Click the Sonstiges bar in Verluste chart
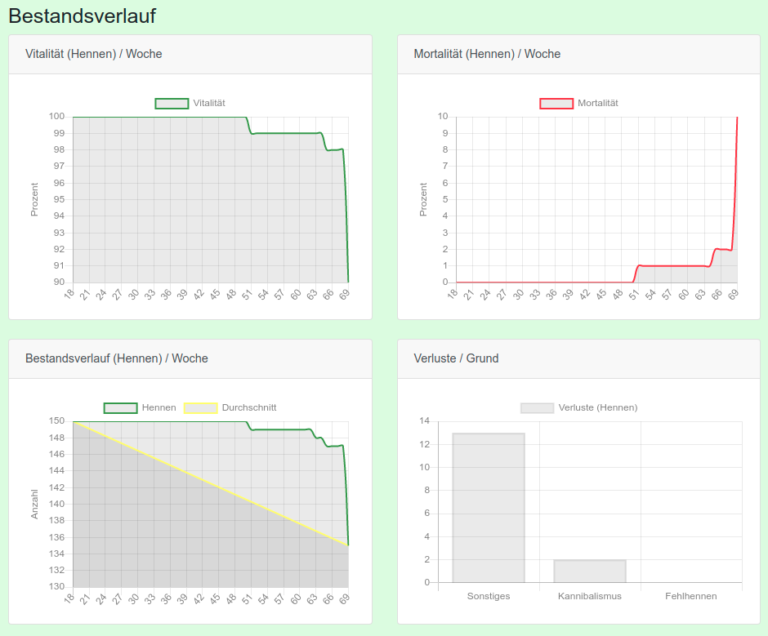768x636 pixels. tap(489, 508)
